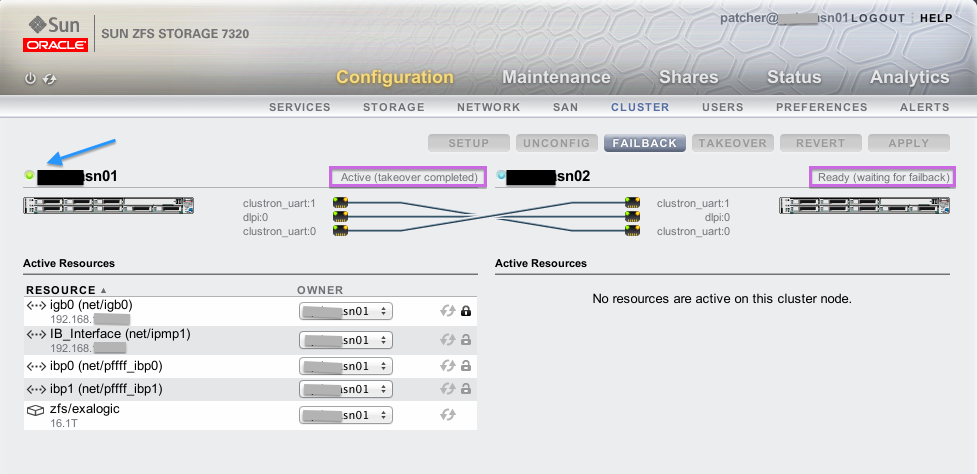Click the swap-owner arrows icon in the zfs/exalogic row
Image resolution: width=977 pixels, height=474 pixels.
(447, 414)
